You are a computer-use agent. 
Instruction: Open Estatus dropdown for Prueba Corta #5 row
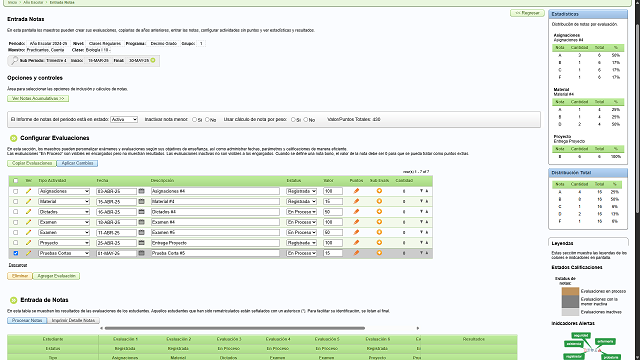301,253
